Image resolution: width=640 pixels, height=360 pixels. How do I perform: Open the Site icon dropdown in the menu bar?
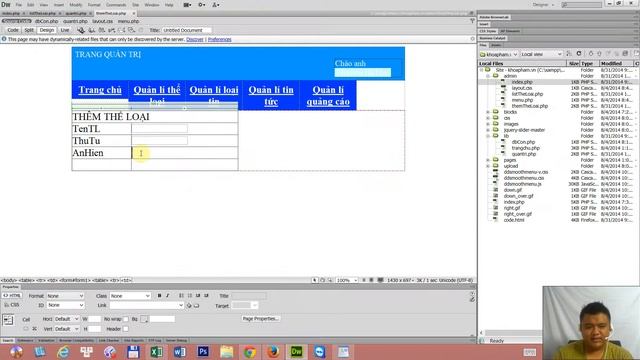tap(216, 5)
